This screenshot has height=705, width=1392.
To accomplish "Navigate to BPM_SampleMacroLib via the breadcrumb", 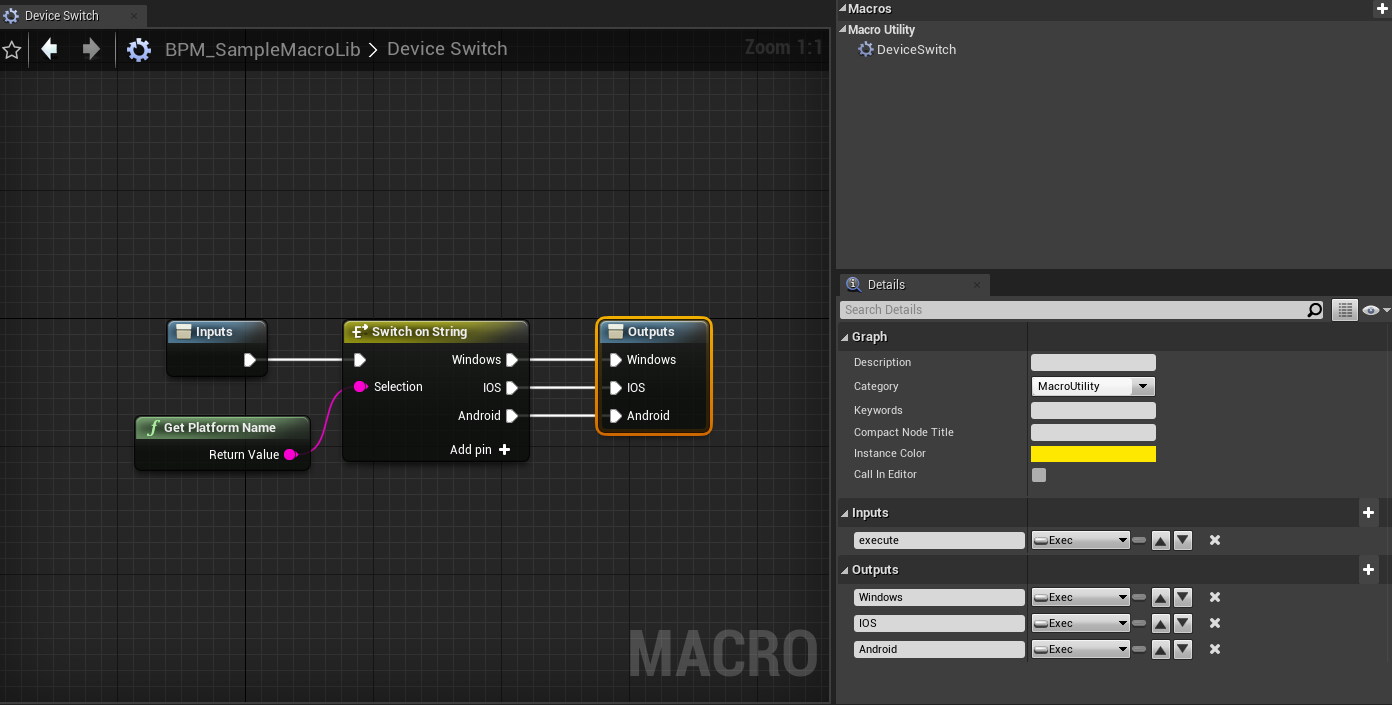I will click(262, 48).
